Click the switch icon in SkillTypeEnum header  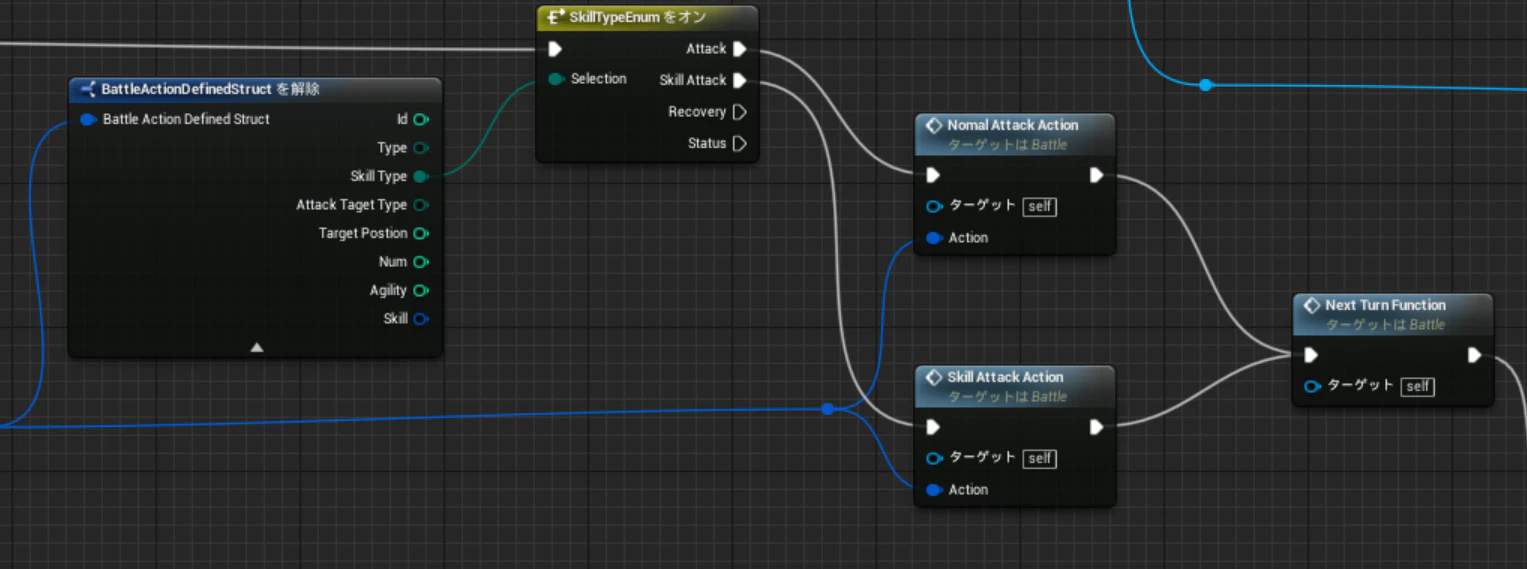555,18
